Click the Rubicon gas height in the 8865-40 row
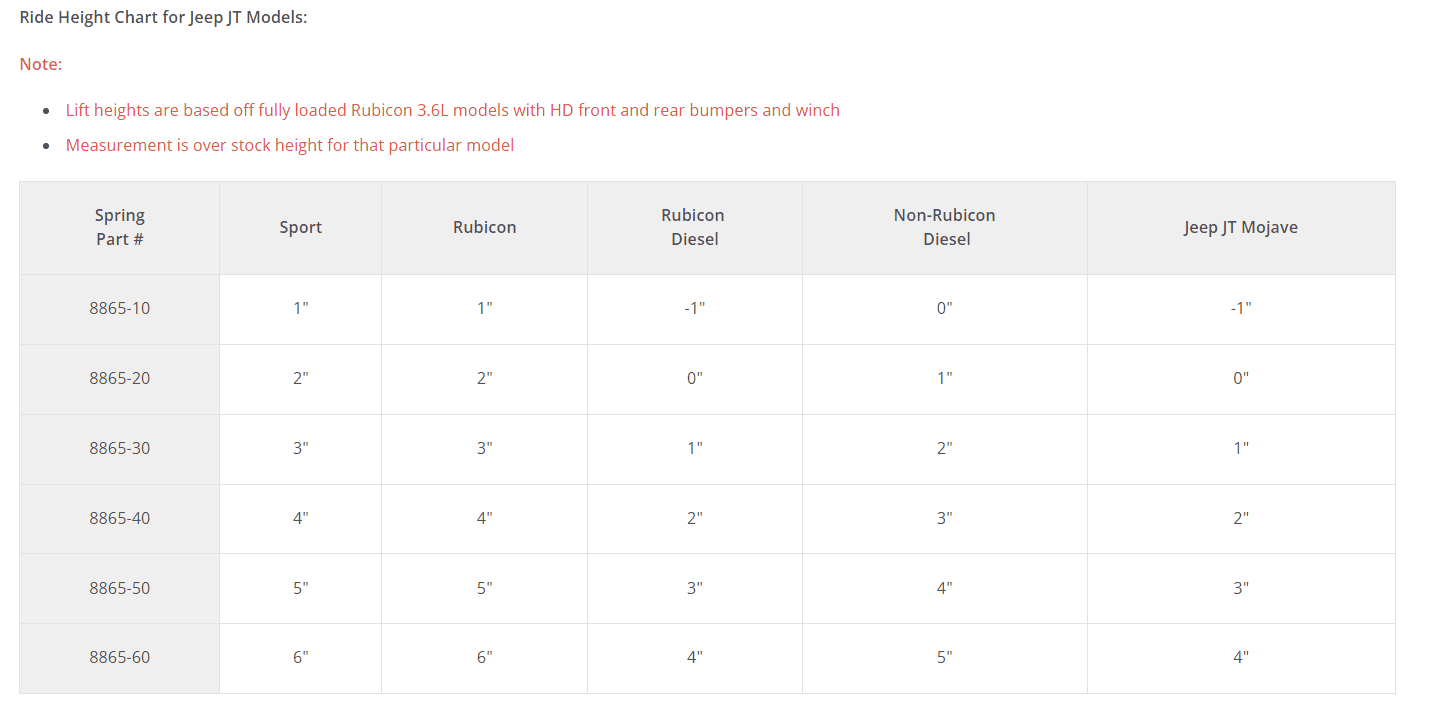The width and height of the screenshot is (1452, 728). 485,519
